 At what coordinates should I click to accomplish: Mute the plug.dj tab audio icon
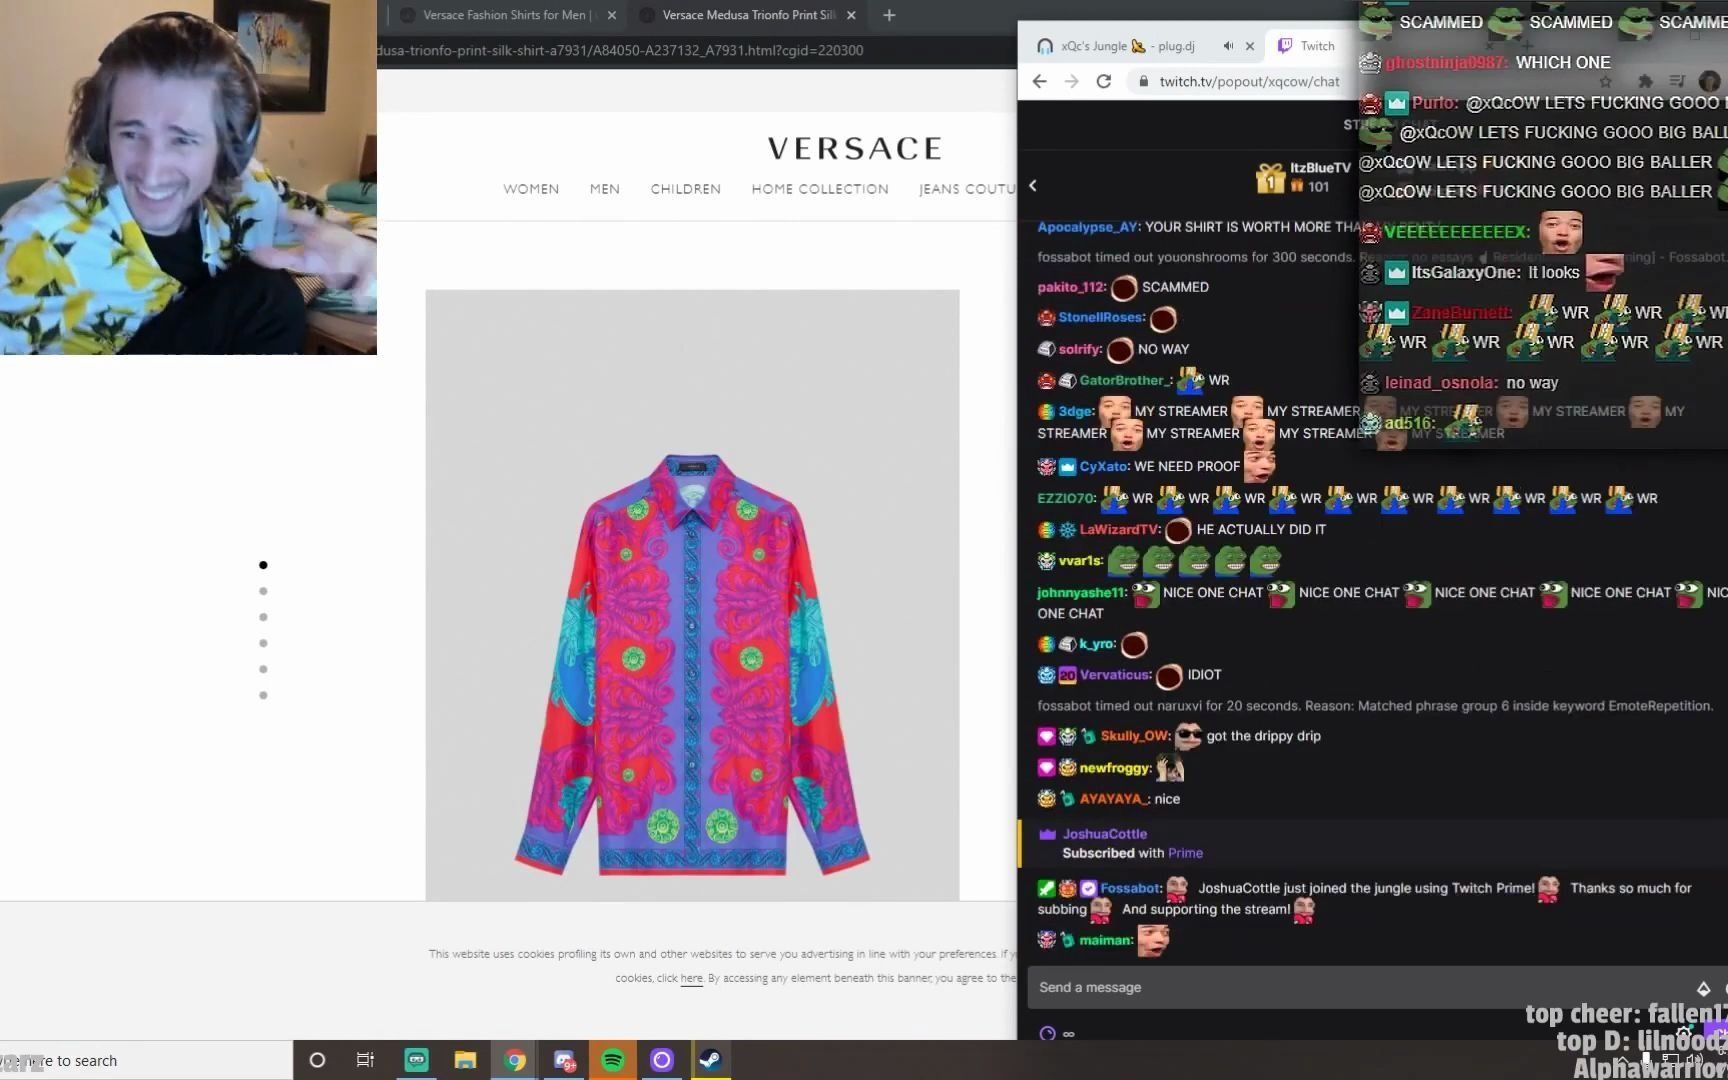pyautogui.click(x=1228, y=46)
